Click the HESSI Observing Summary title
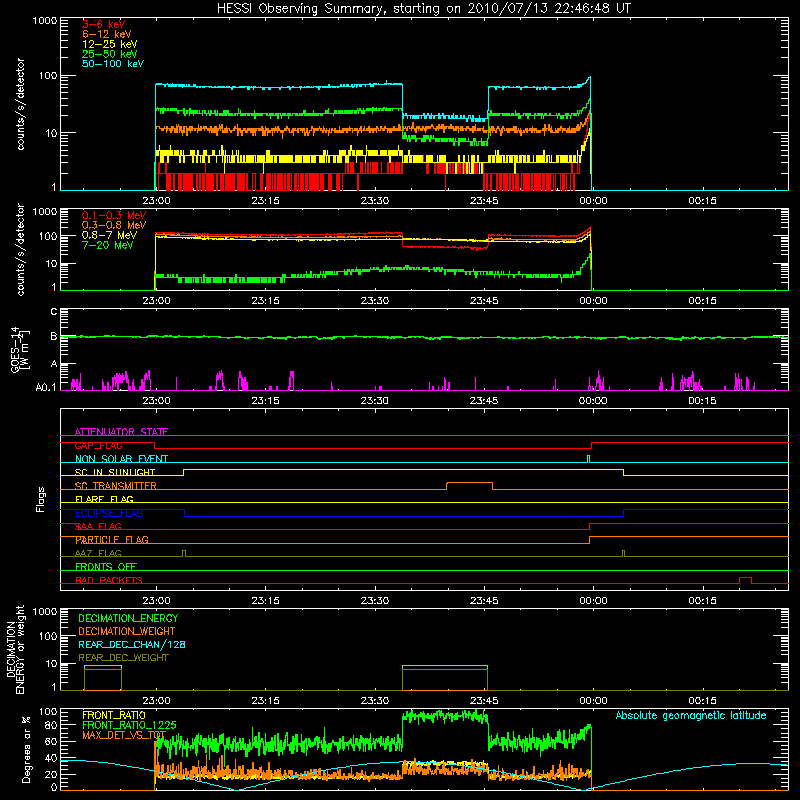The width and height of the screenshot is (800, 800). (423, 8)
